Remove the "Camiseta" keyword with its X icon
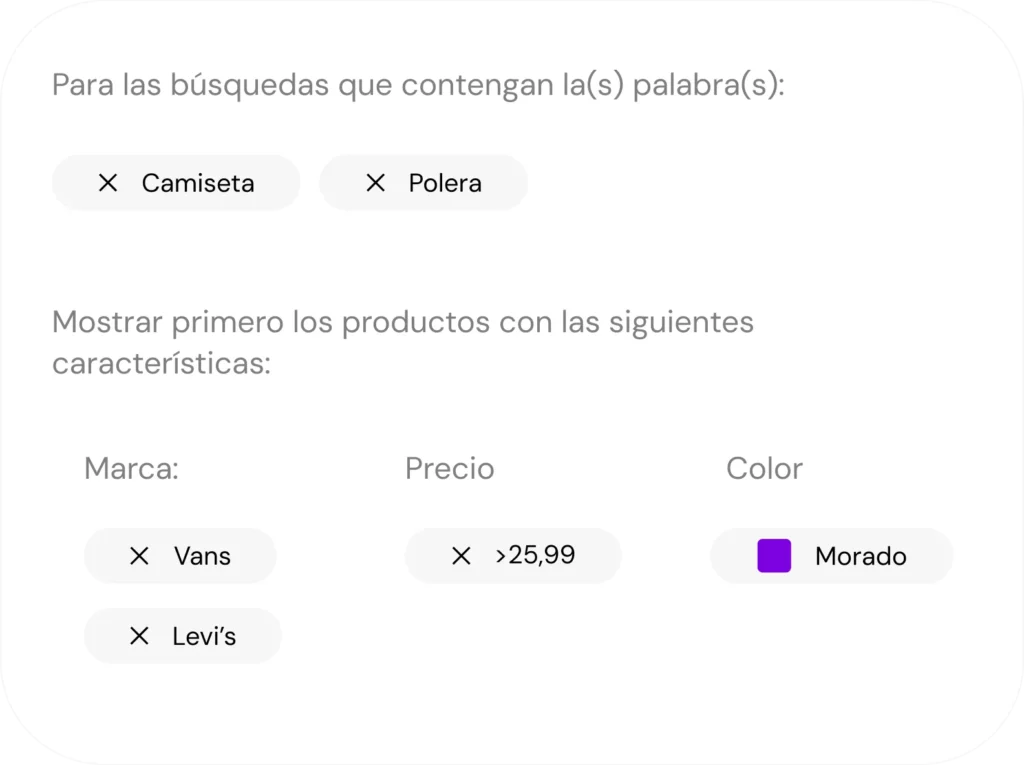This screenshot has height=765, width=1024. pos(107,182)
